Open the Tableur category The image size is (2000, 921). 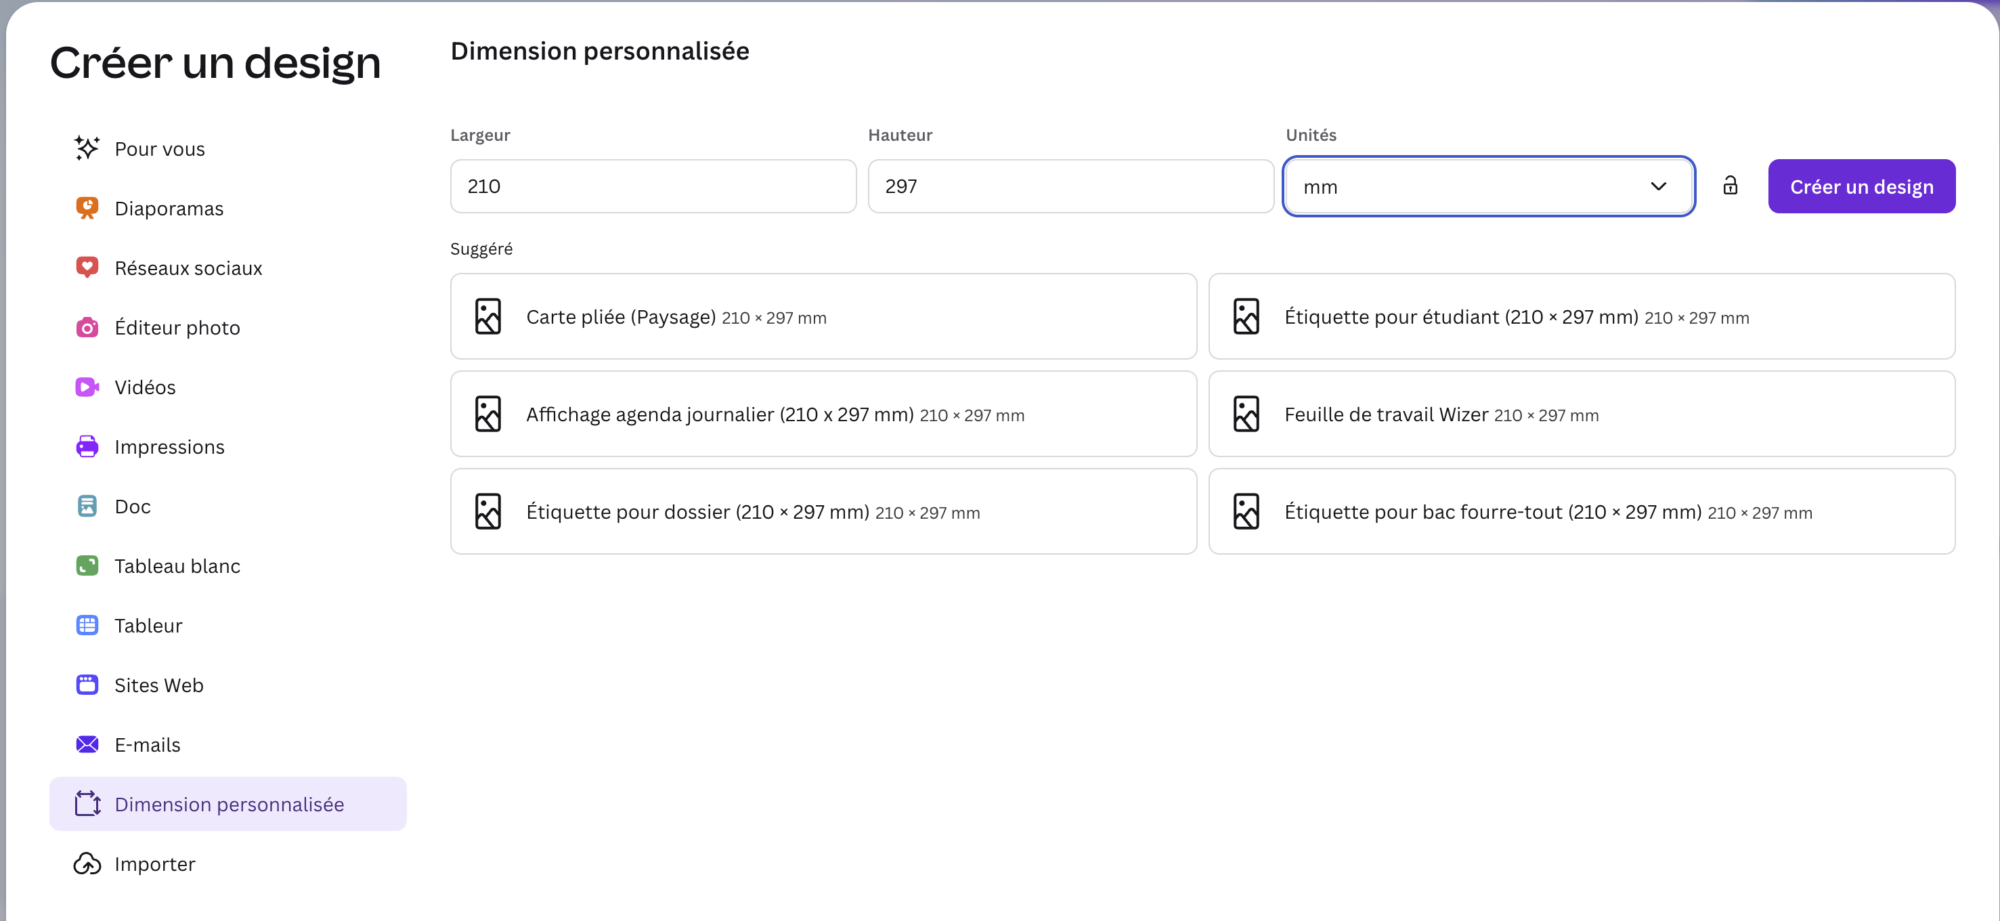point(148,626)
